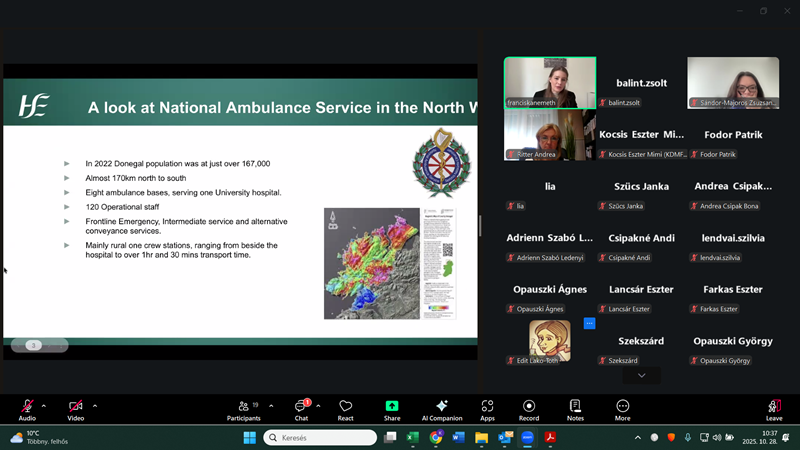Open AI Companion
This screenshot has width=800, height=450.
[441, 408]
